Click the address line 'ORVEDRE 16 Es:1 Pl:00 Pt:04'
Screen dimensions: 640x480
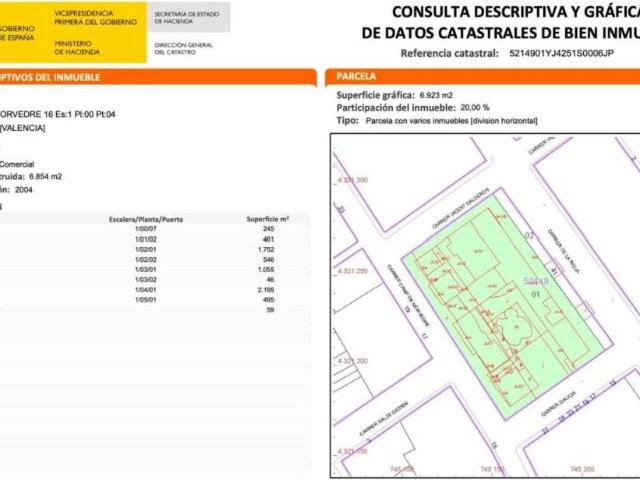58,115
